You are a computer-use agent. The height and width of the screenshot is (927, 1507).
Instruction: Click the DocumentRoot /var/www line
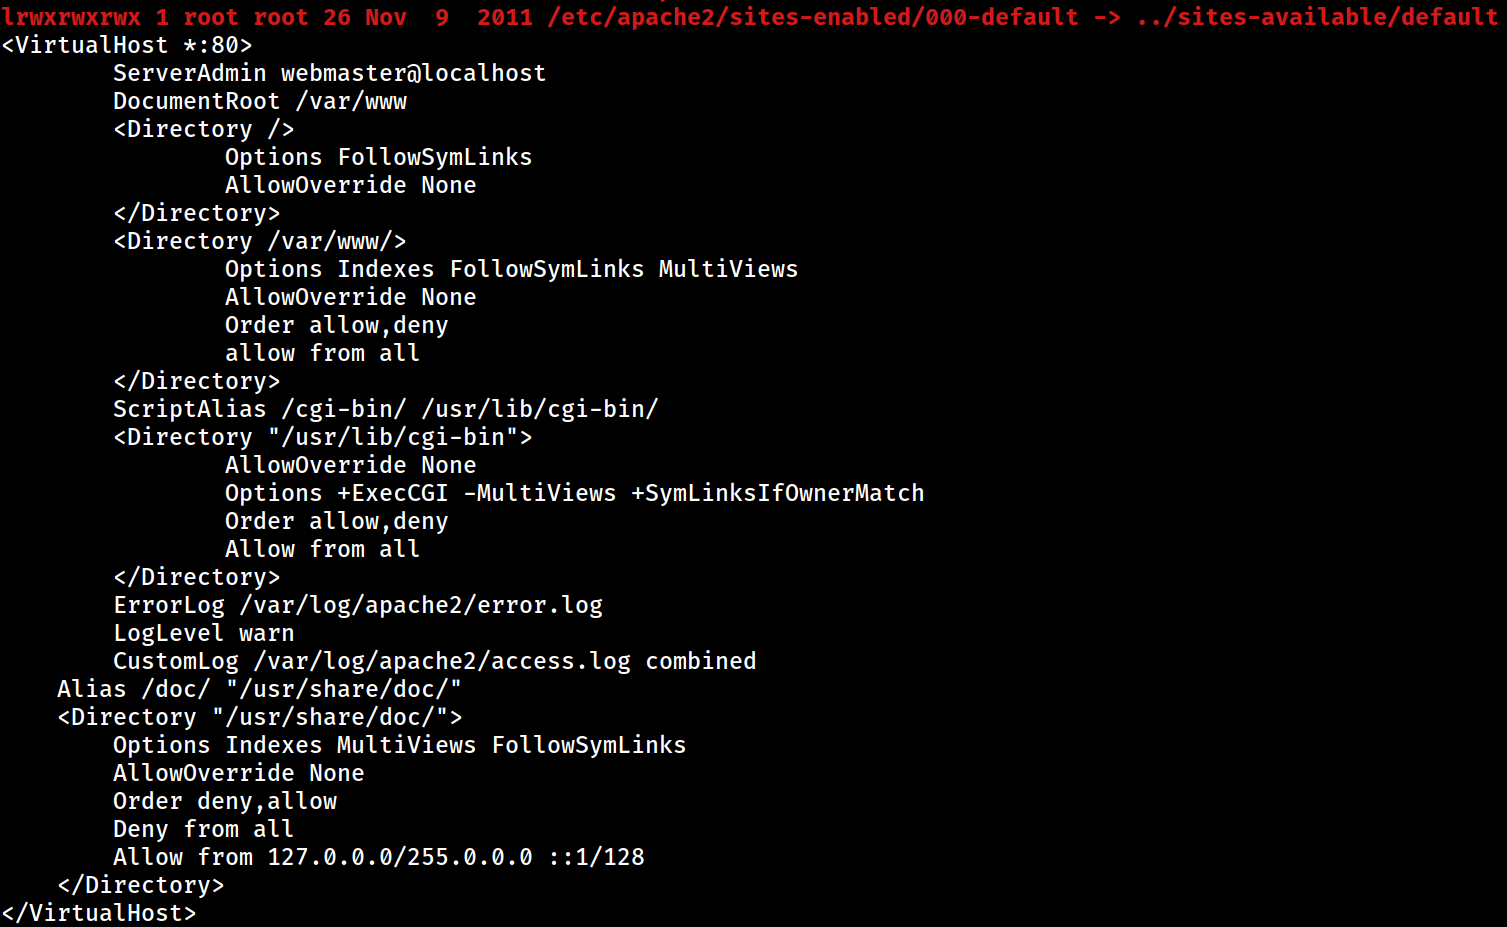click(x=260, y=101)
